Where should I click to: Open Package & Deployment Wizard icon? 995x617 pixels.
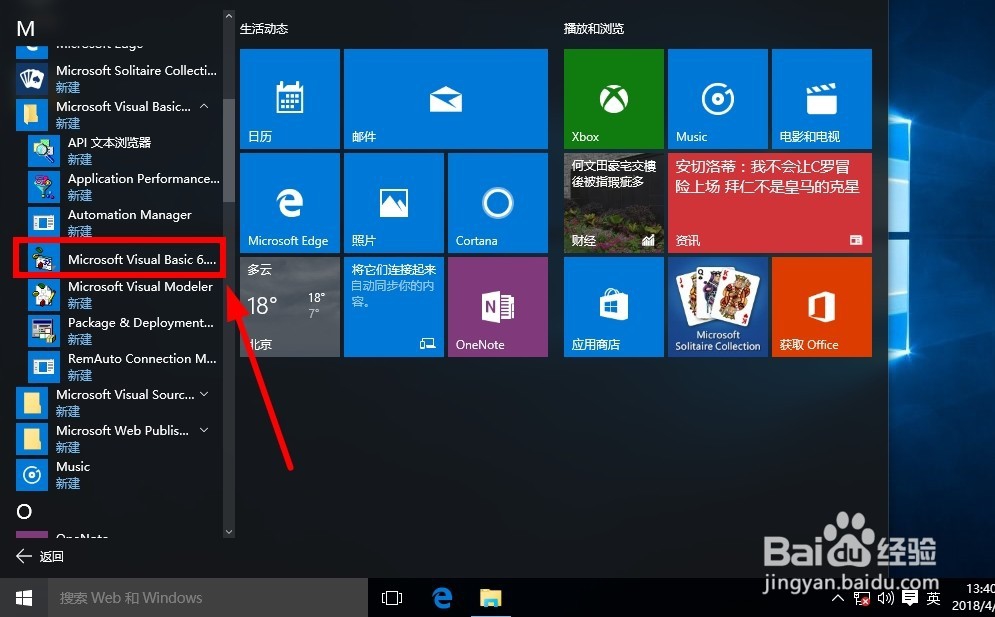point(44,331)
